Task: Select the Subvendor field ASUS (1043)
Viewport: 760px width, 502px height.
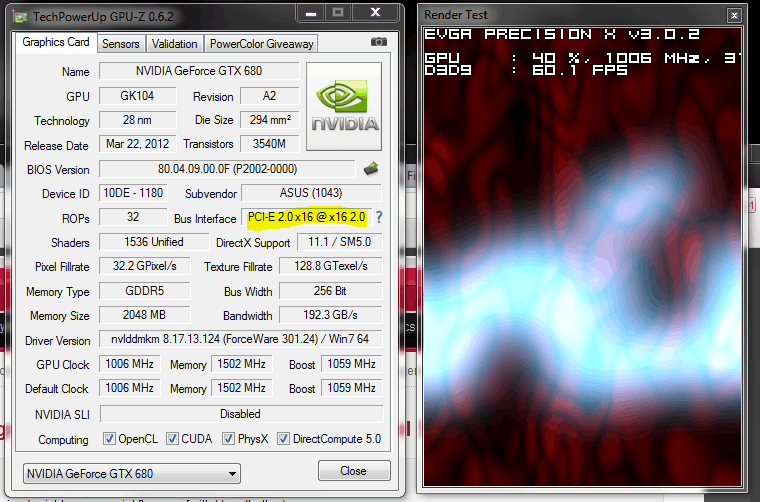Action: 311,193
